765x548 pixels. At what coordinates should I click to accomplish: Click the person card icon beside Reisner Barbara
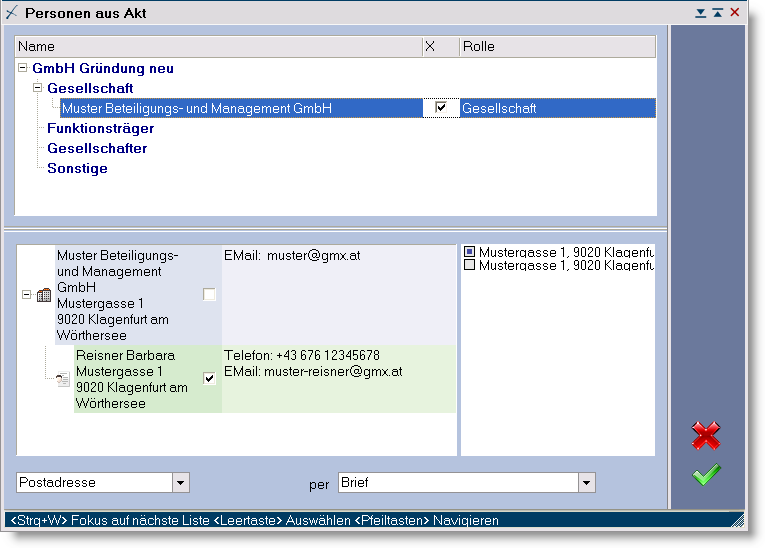(x=62, y=379)
